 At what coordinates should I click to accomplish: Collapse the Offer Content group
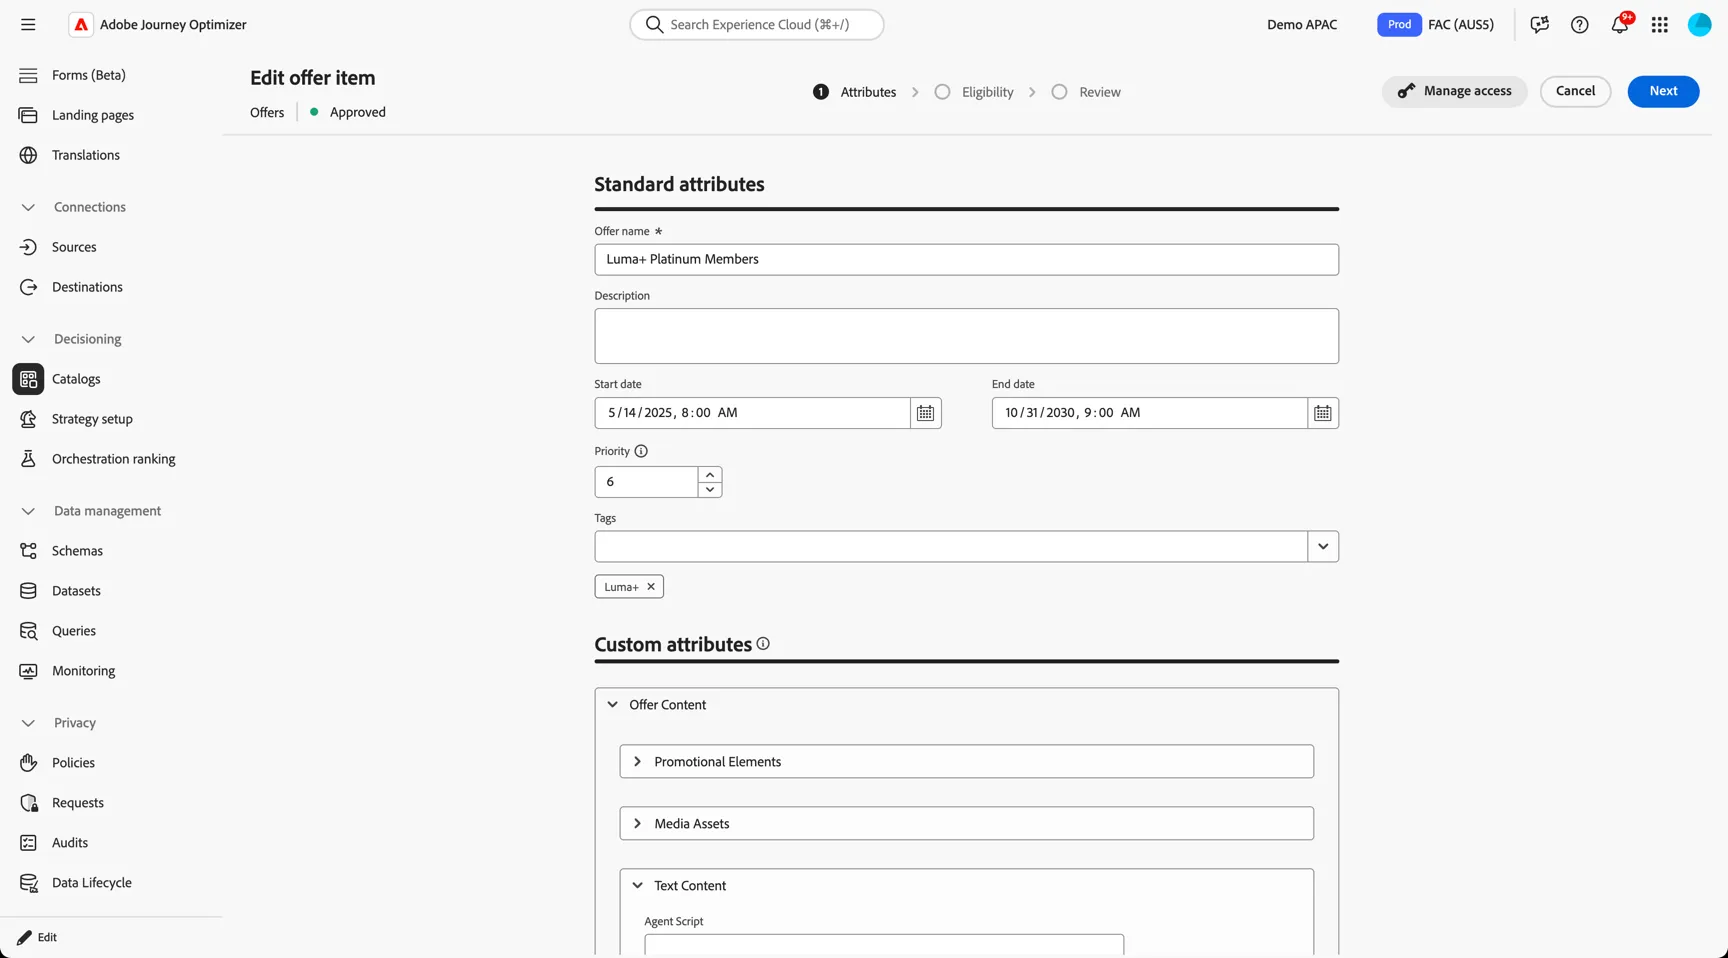613,705
